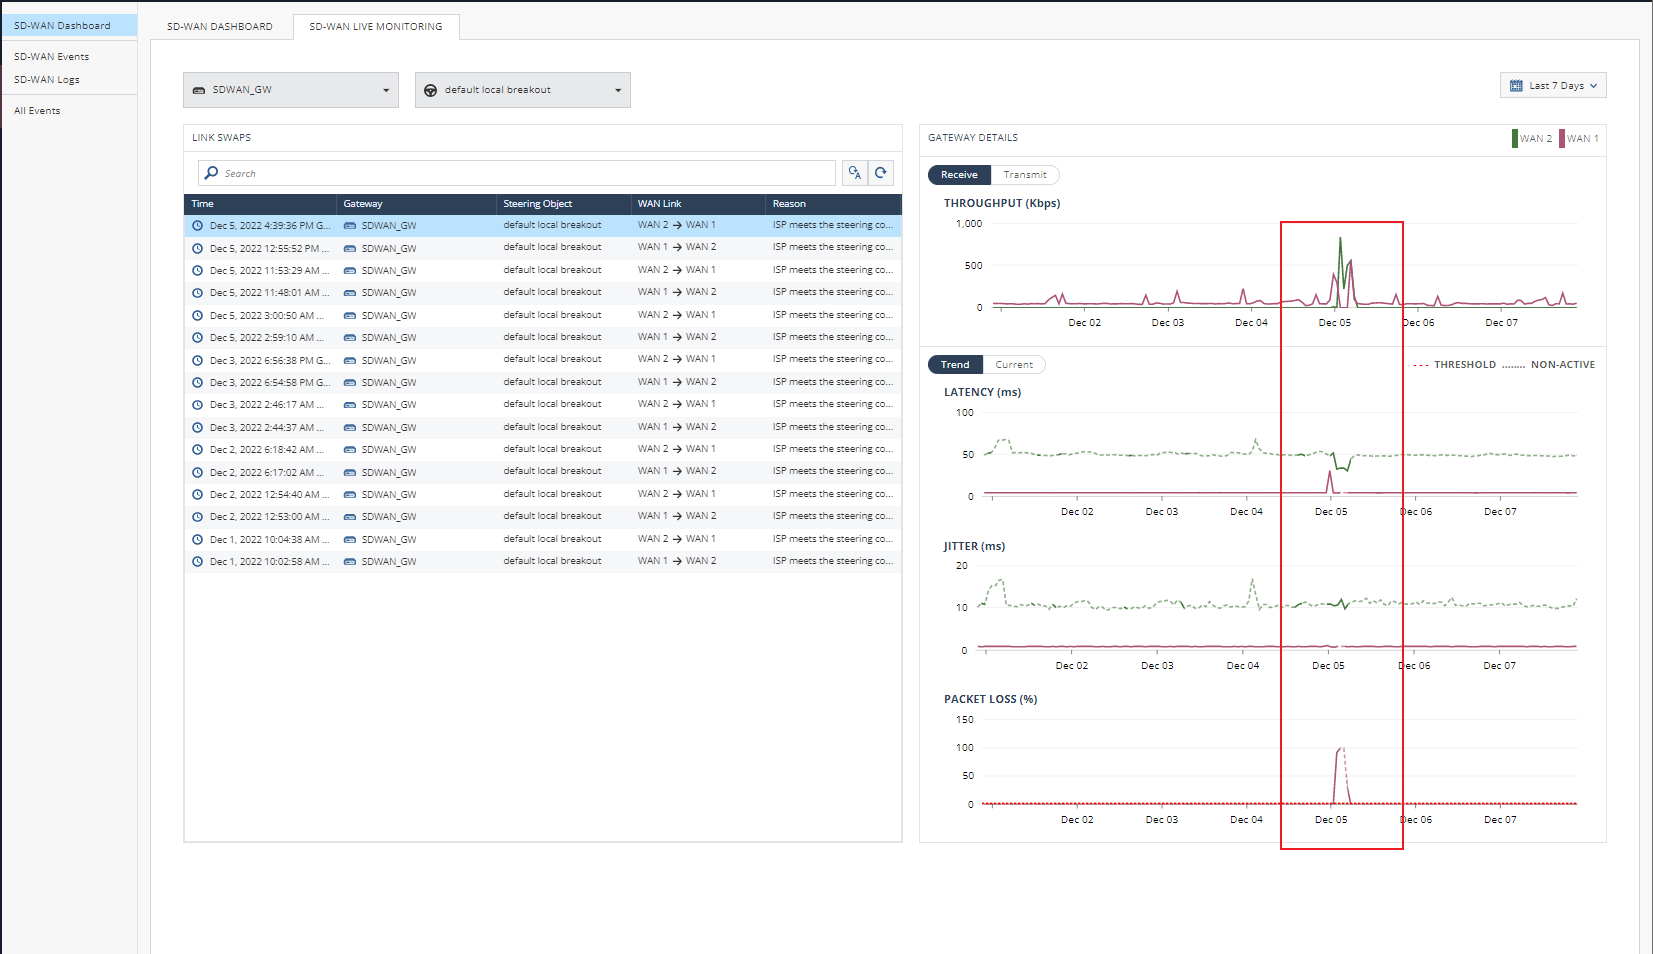The height and width of the screenshot is (954, 1653).
Task: Switch to the SD-WAN DASHBOARD tab
Action: click(x=220, y=27)
